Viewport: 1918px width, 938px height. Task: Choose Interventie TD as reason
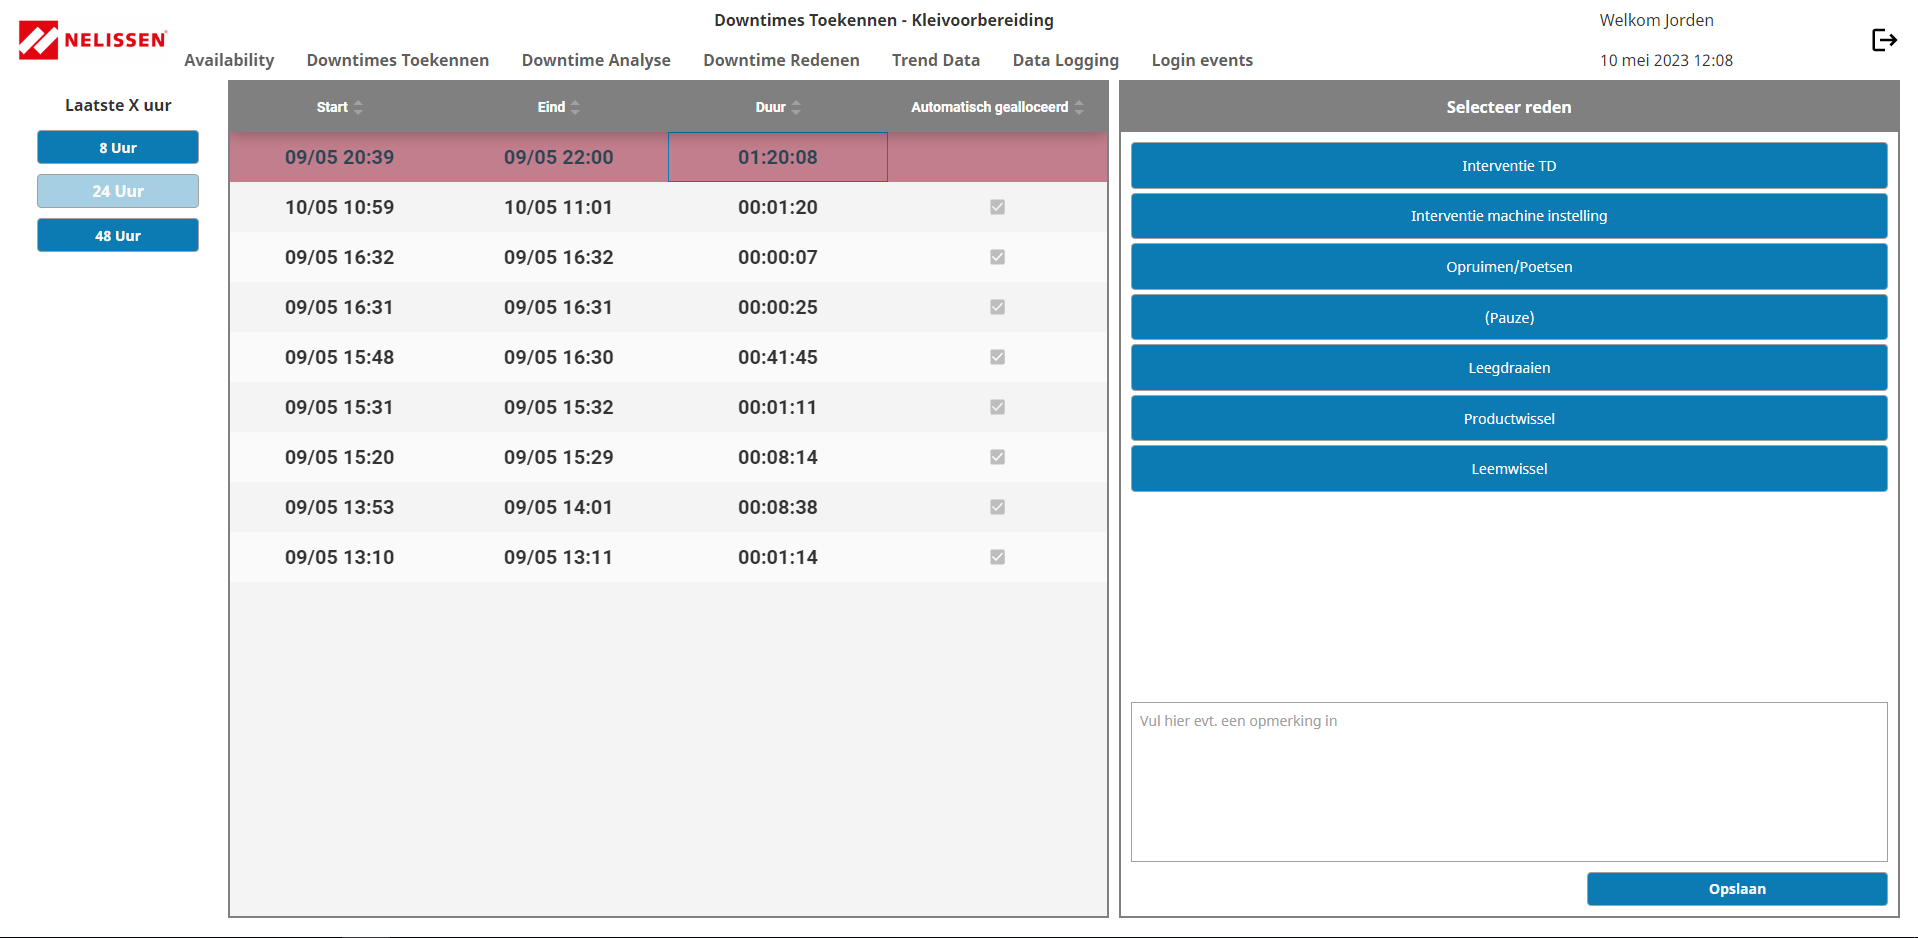[1508, 166]
